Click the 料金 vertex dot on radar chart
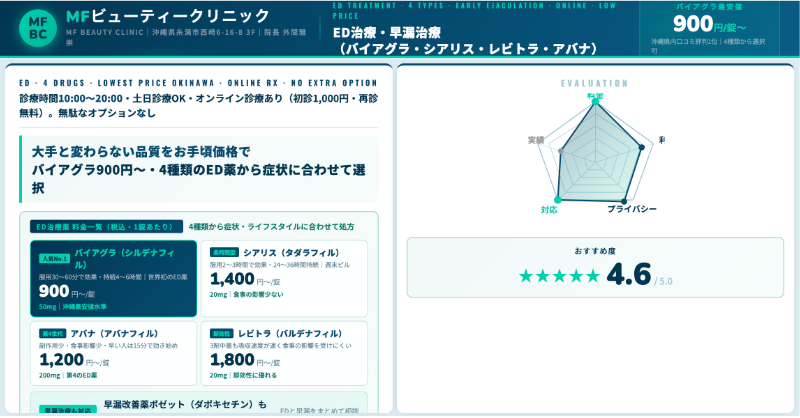 coord(595,102)
